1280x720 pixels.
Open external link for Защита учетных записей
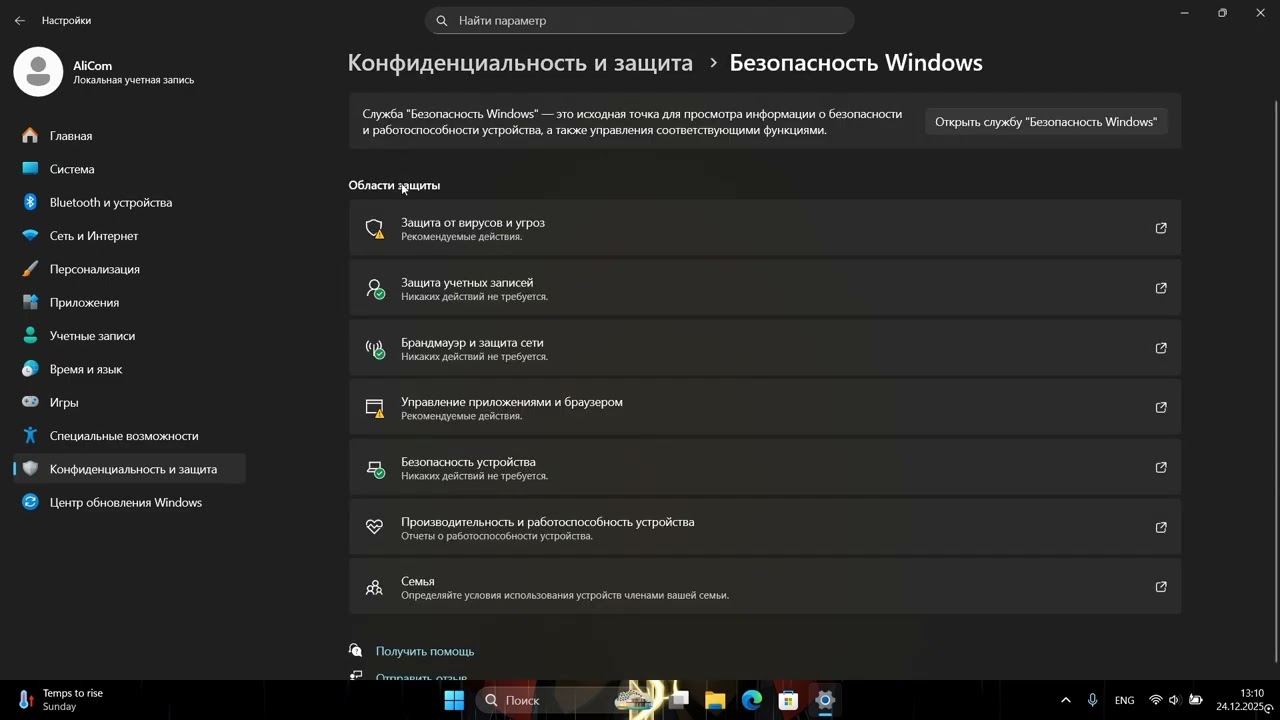tap(1161, 288)
